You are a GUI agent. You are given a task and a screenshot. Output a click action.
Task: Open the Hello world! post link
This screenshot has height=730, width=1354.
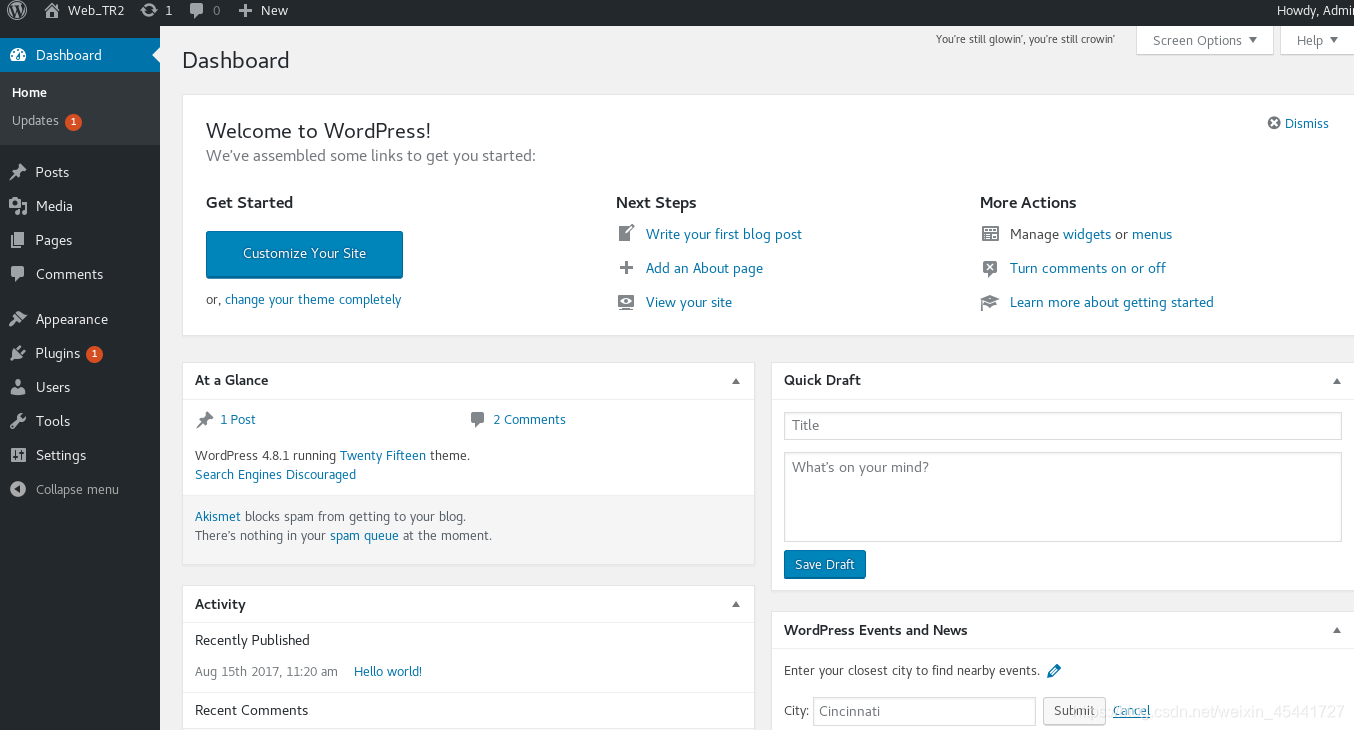(388, 672)
